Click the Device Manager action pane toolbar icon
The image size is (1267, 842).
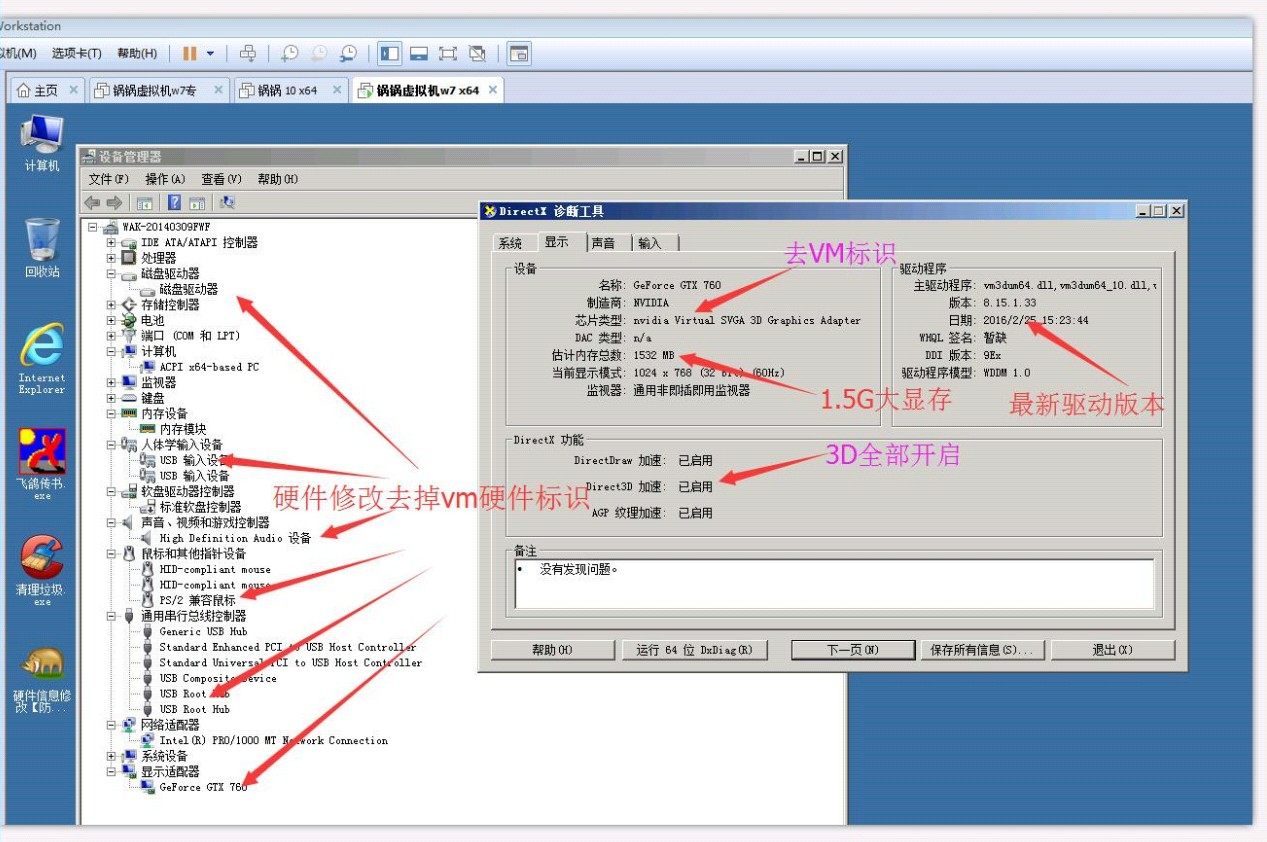[197, 202]
